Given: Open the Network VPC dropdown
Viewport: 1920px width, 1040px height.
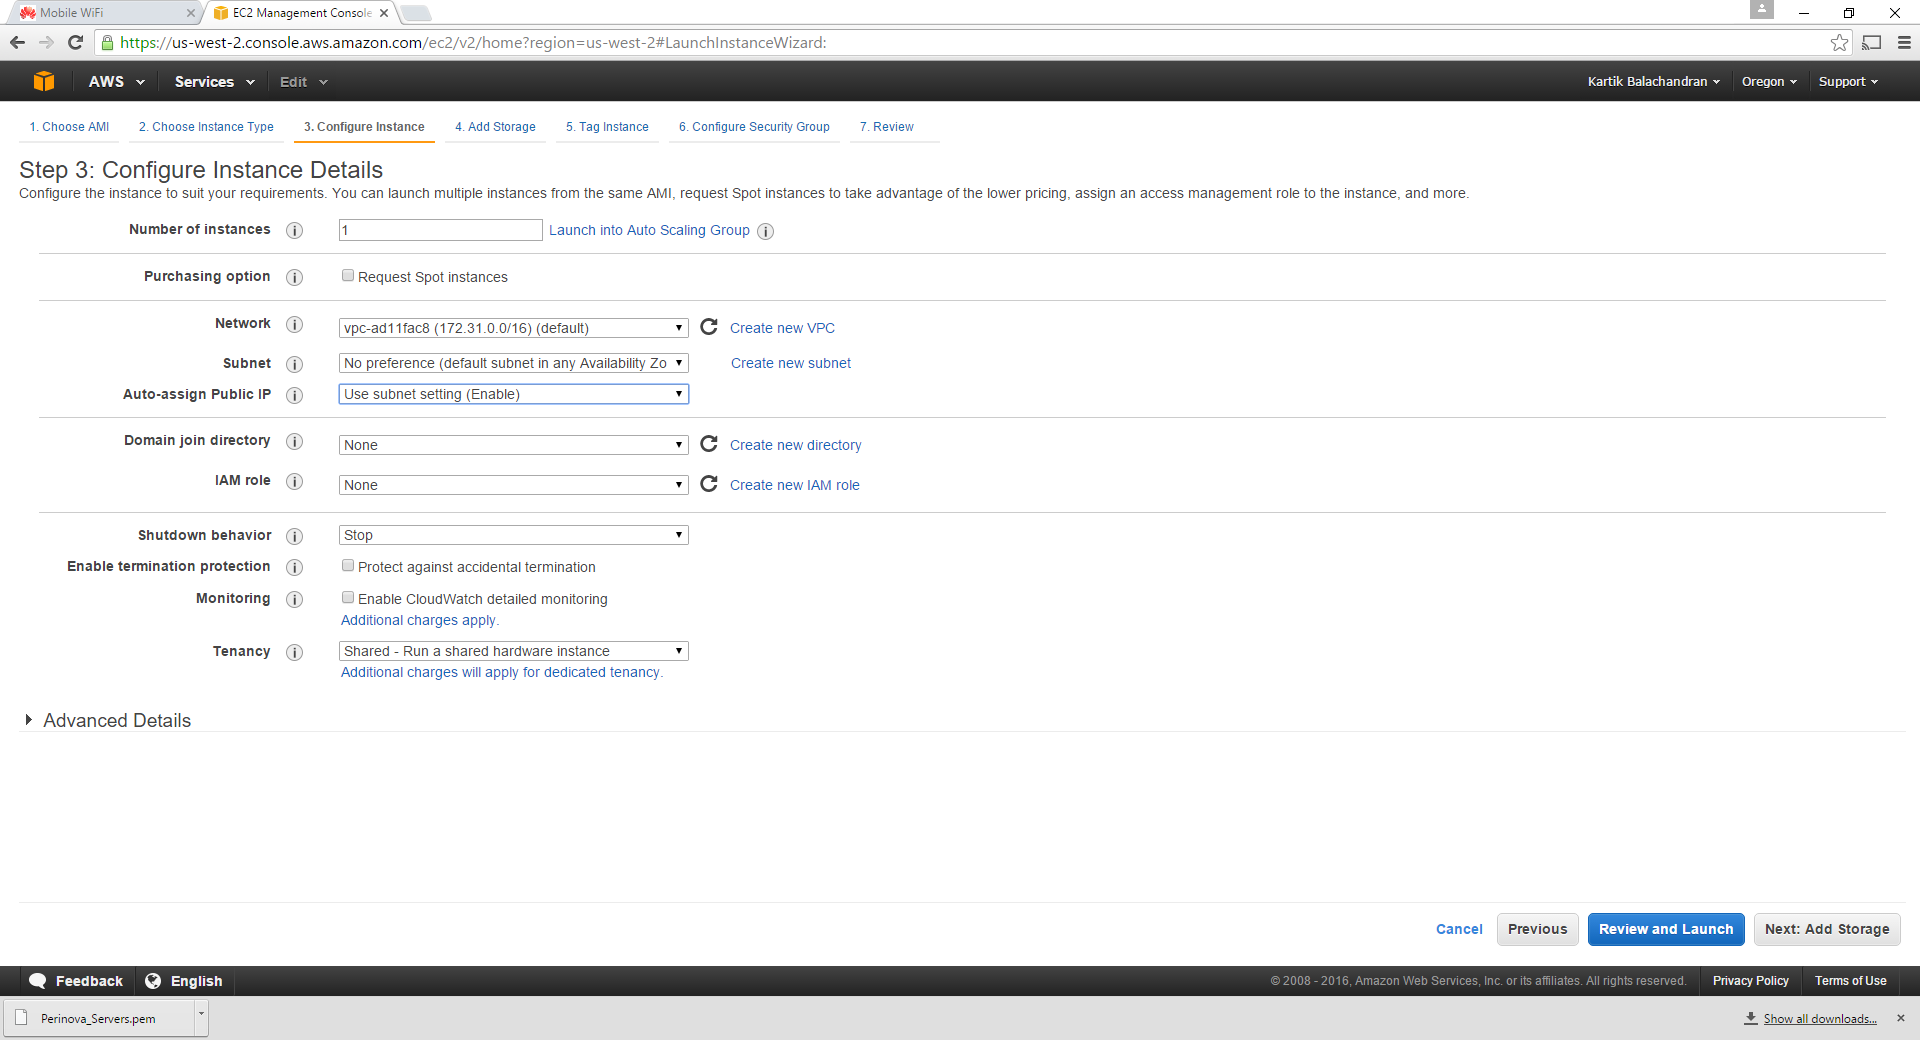Looking at the screenshot, I should (514, 328).
